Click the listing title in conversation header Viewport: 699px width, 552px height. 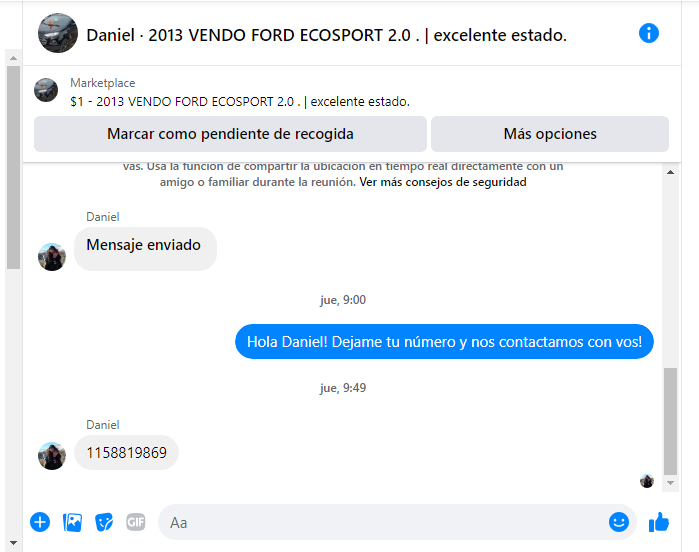point(358,35)
